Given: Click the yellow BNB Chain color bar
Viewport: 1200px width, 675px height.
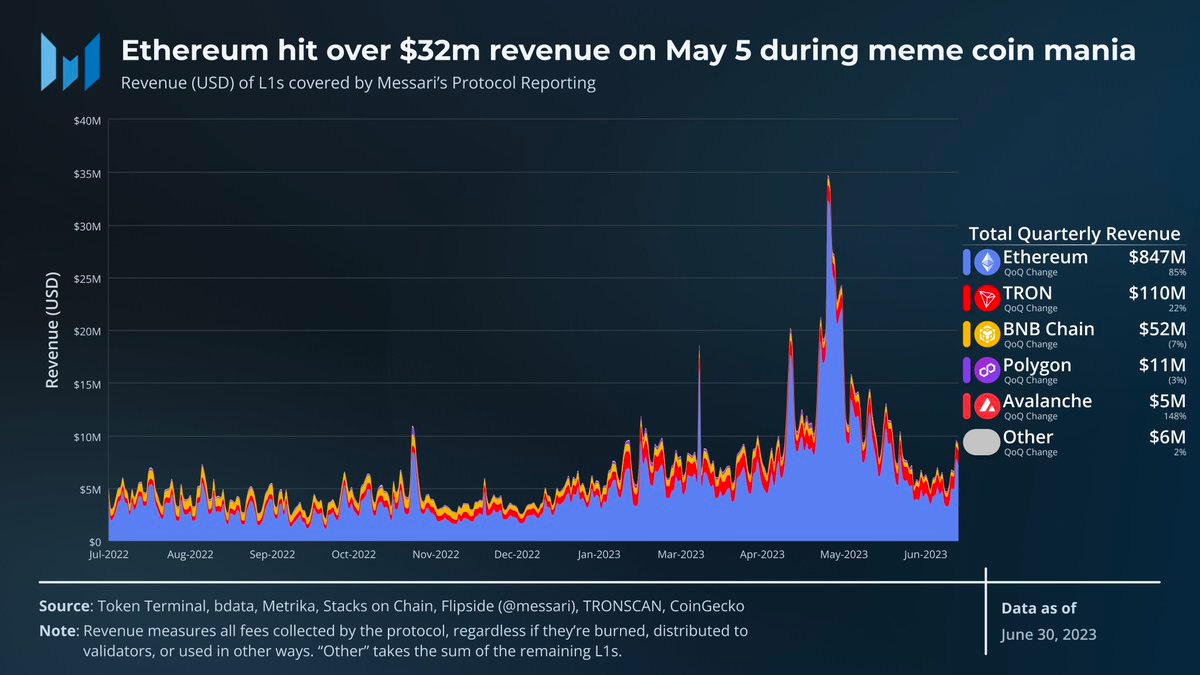Looking at the screenshot, I should [x=966, y=334].
